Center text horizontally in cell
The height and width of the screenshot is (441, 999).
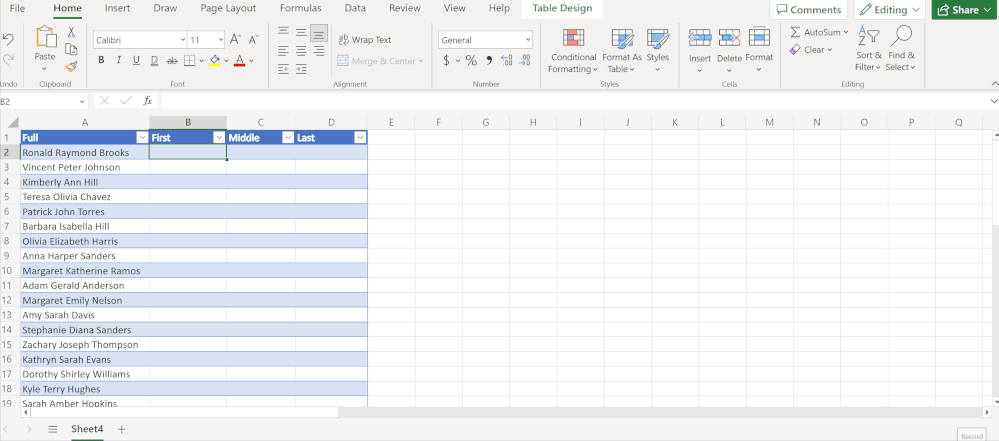click(301, 50)
